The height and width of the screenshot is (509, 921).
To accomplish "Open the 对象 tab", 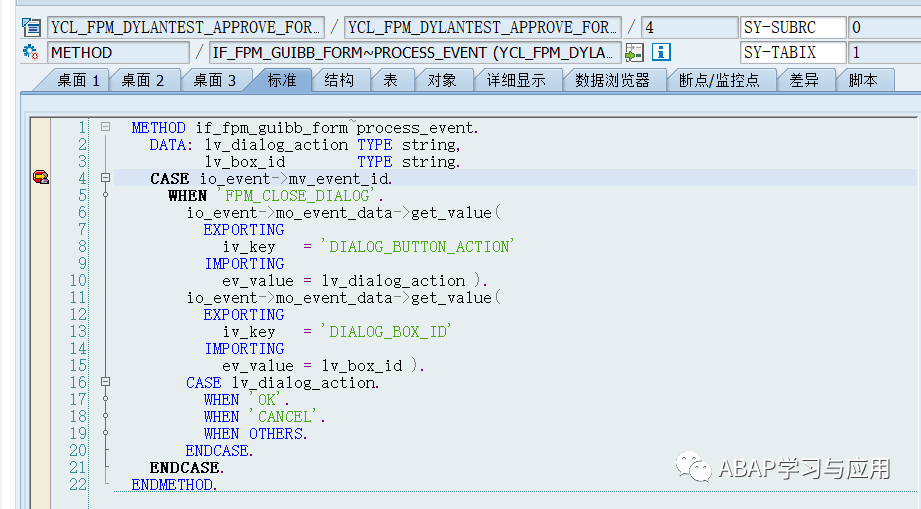I will point(442,80).
